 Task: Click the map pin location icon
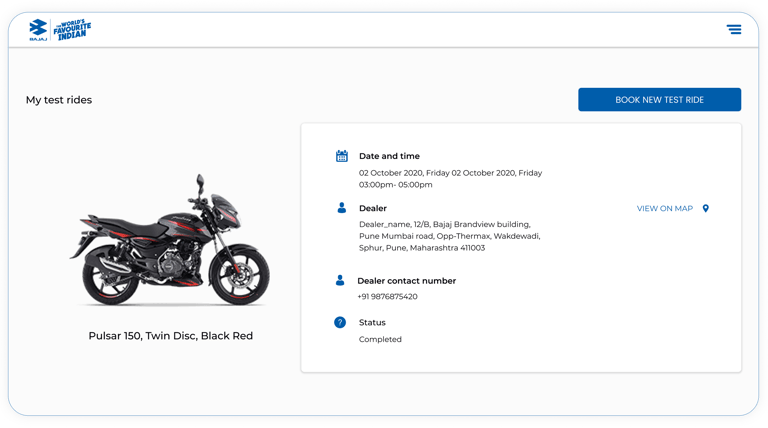click(706, 208)
